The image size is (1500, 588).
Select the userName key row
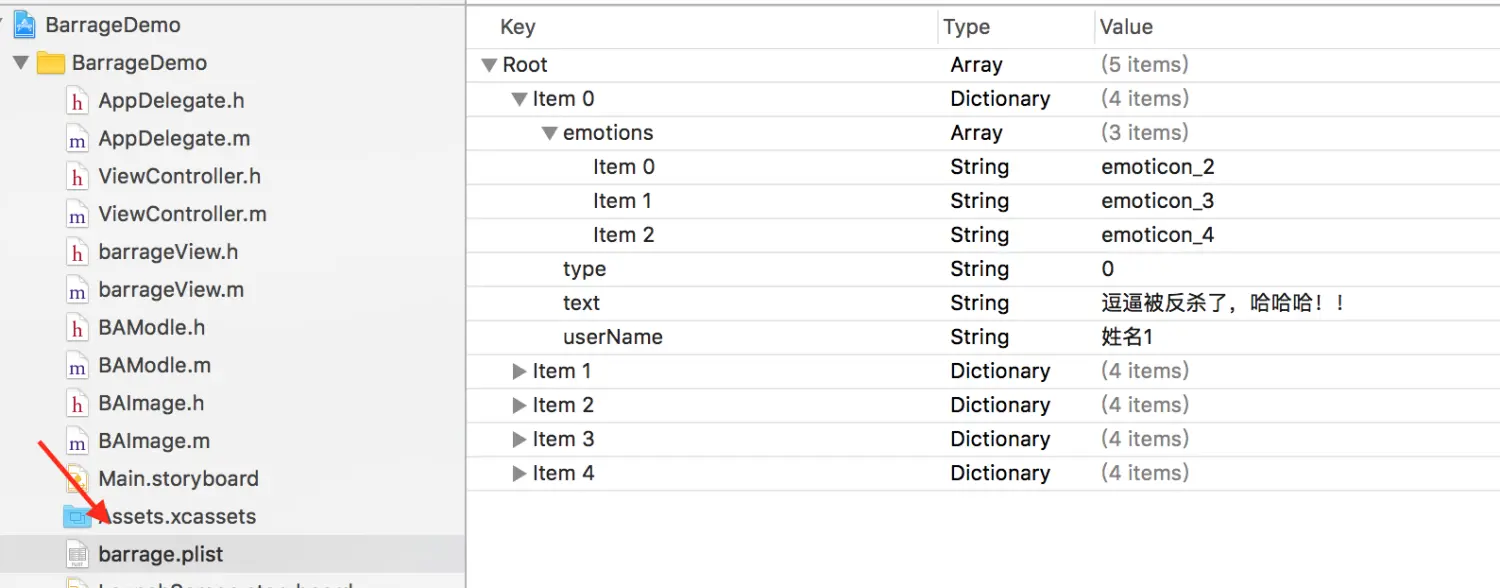[612, 337]
